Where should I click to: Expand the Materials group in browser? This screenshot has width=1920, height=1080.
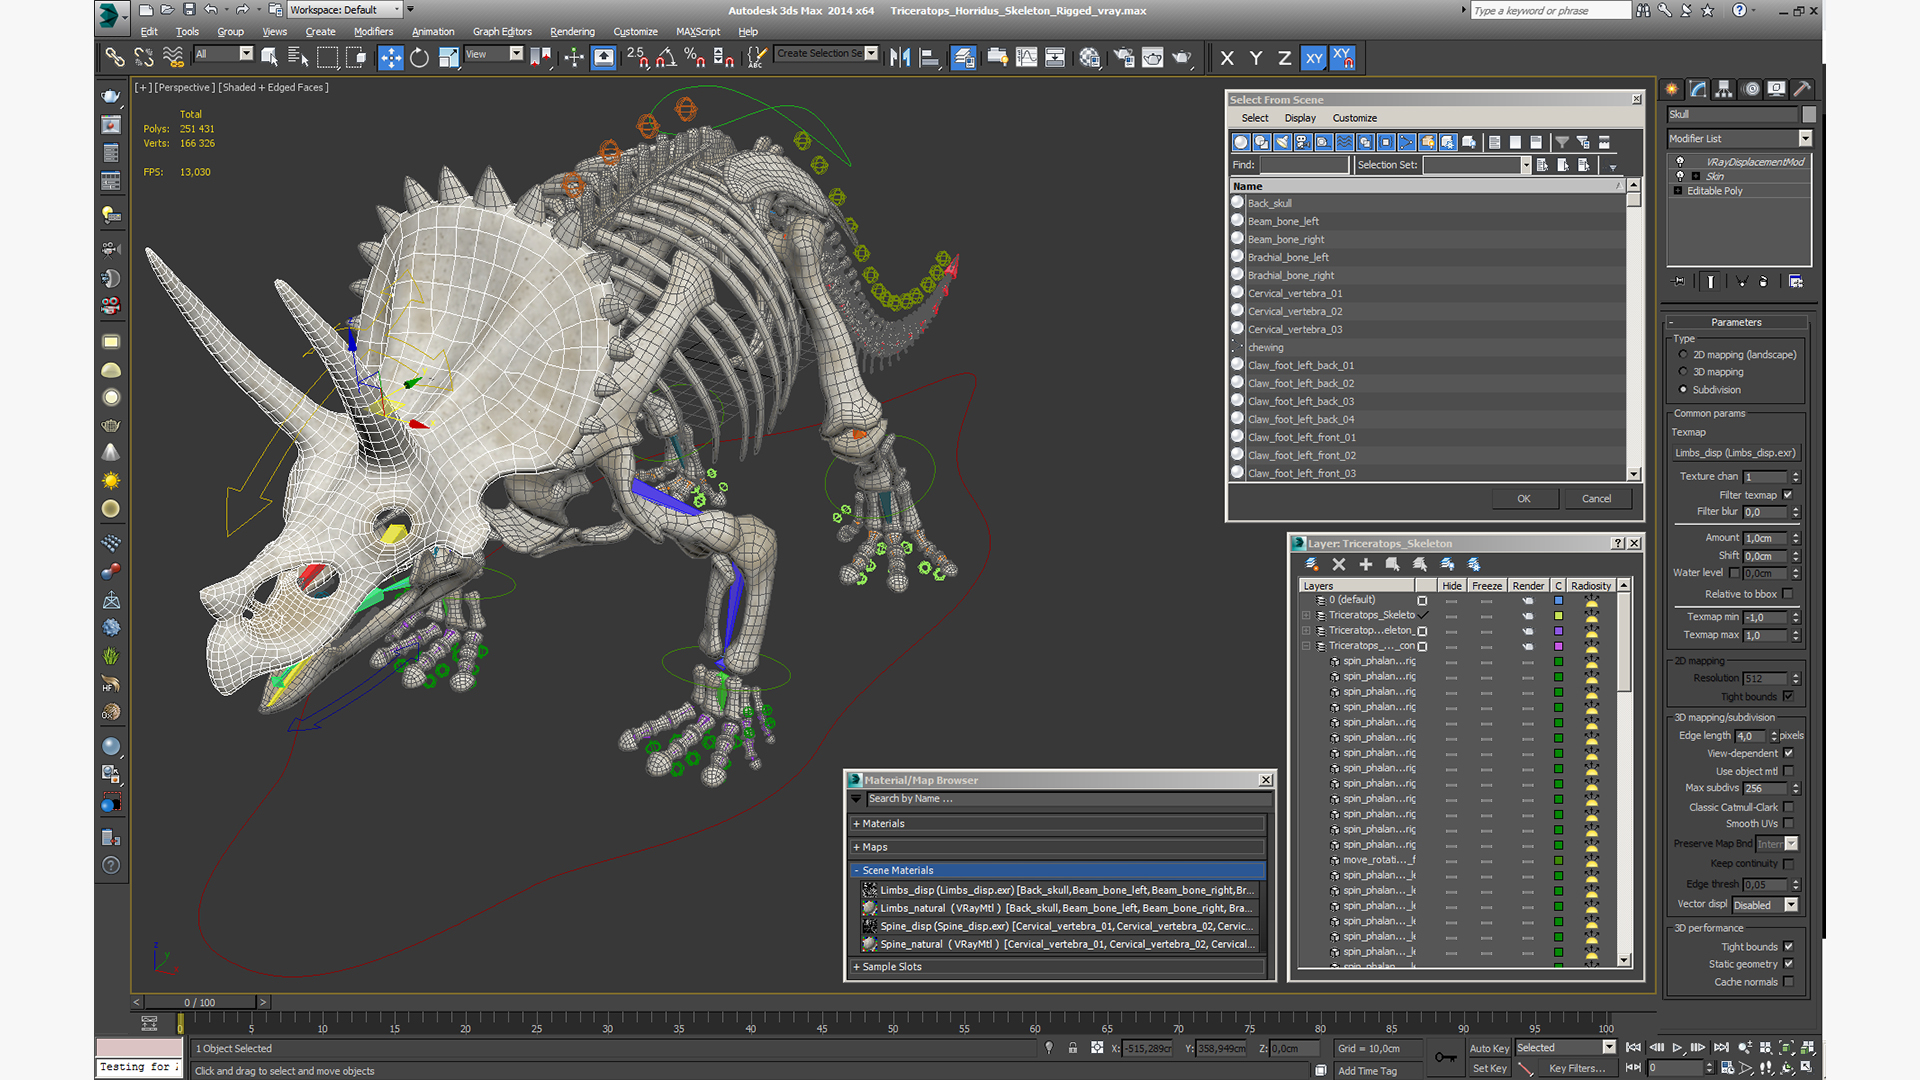coord(1058,824)
